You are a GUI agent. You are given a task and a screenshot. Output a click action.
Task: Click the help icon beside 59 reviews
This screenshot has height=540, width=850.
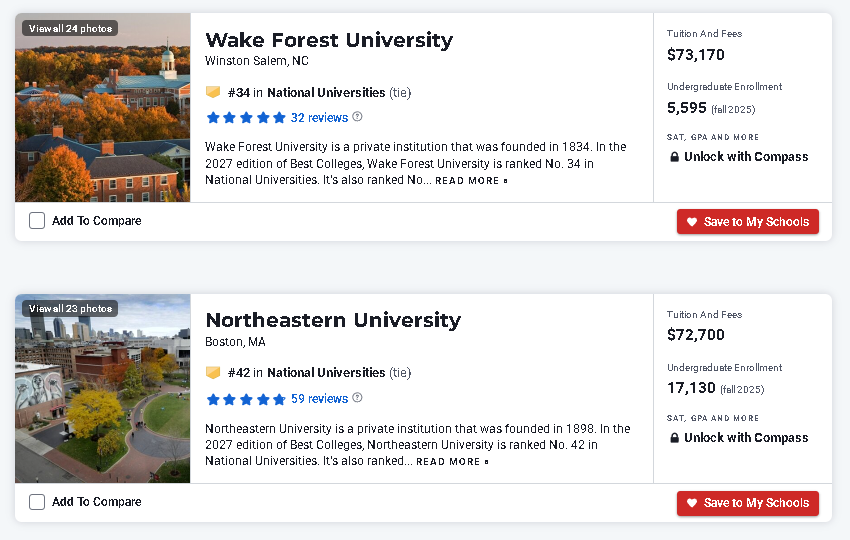(x=357, y=397)
